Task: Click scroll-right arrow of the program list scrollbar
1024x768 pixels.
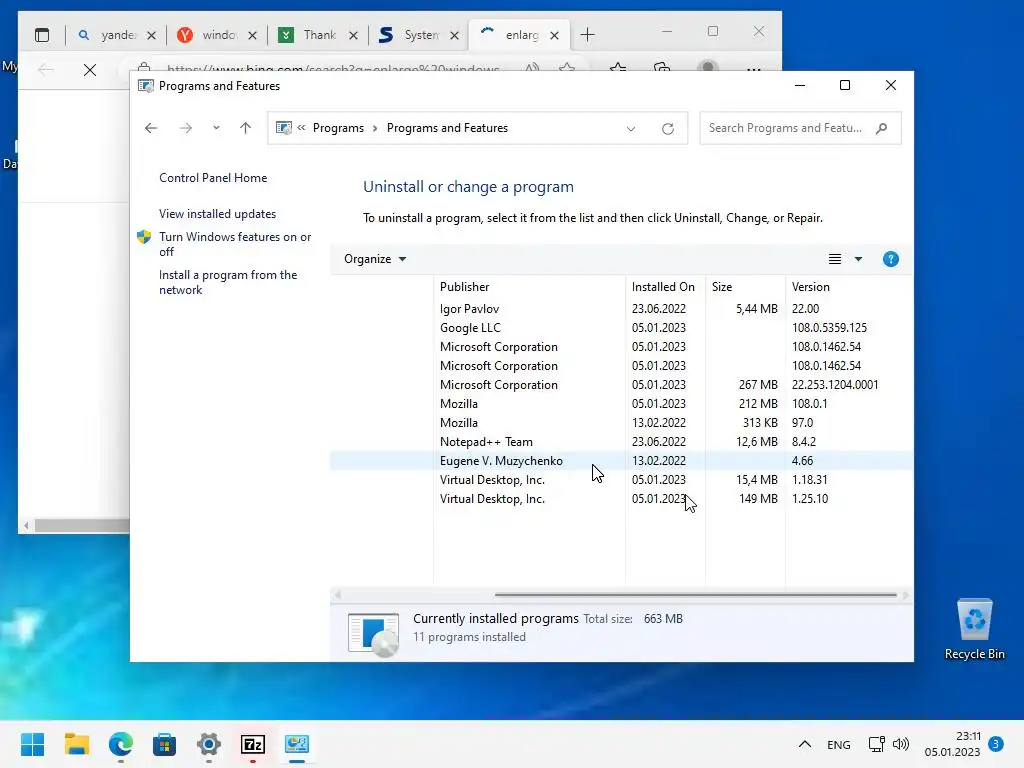Action: coord(906,595)
